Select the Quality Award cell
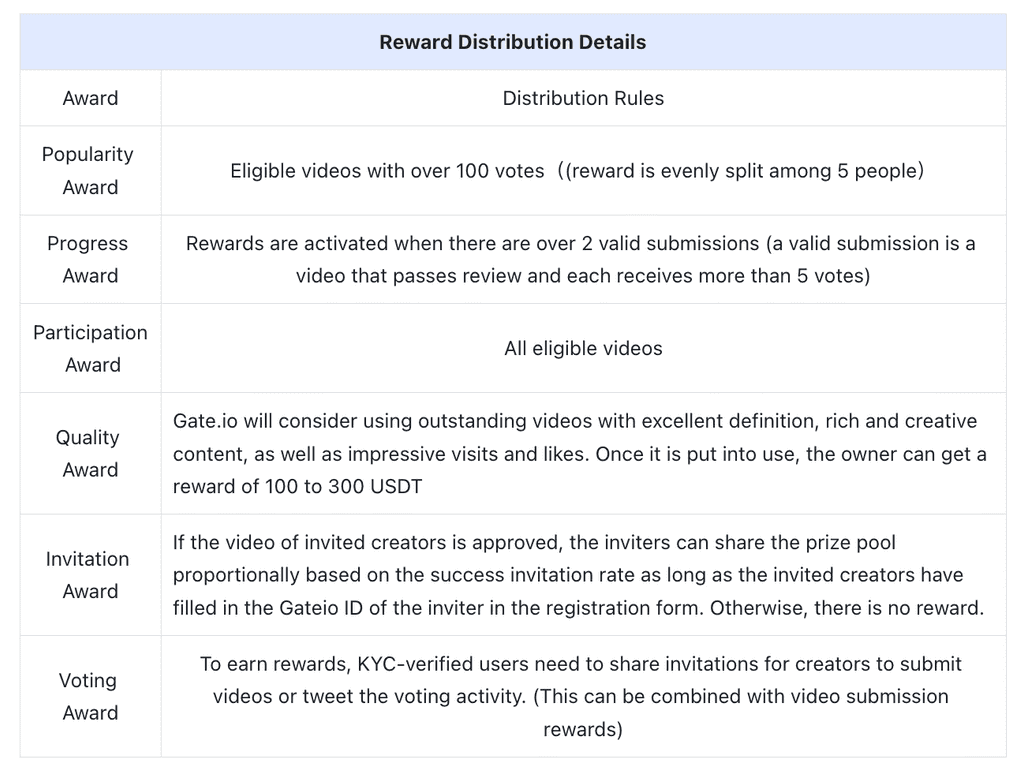 (88, 453)
